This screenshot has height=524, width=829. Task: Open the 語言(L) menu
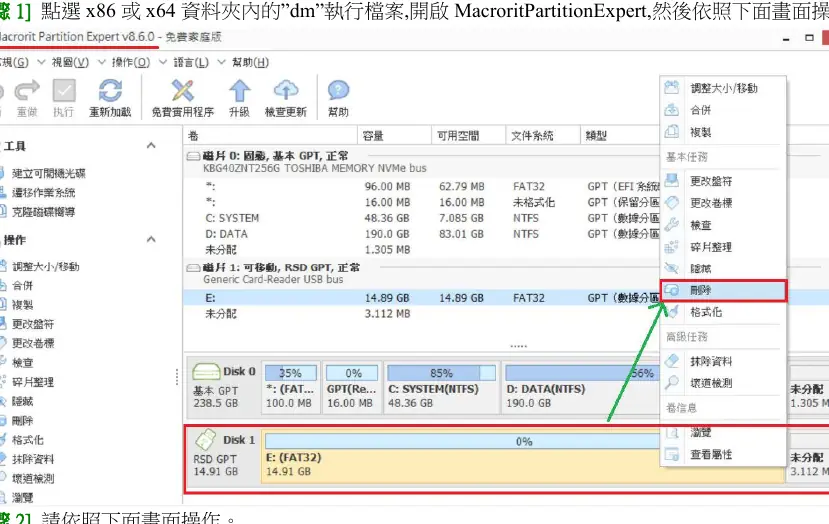(x=191, y=62)
